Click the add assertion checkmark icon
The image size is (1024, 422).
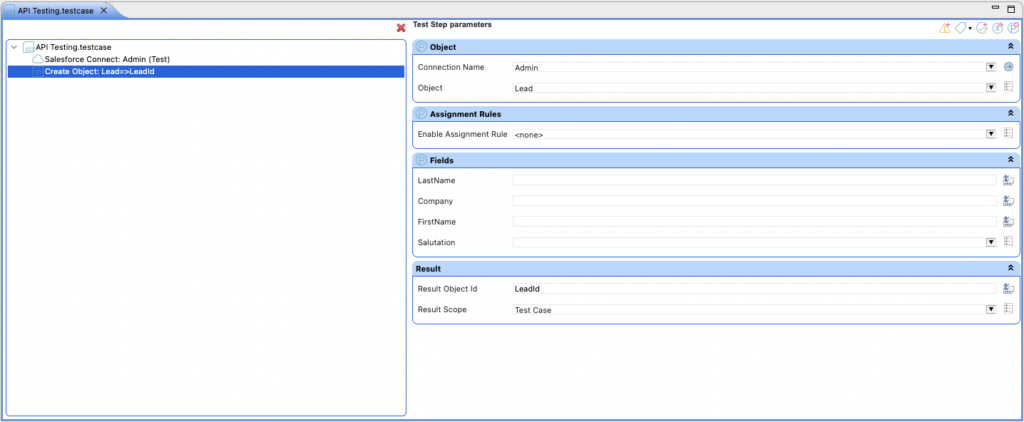point(981,28)
